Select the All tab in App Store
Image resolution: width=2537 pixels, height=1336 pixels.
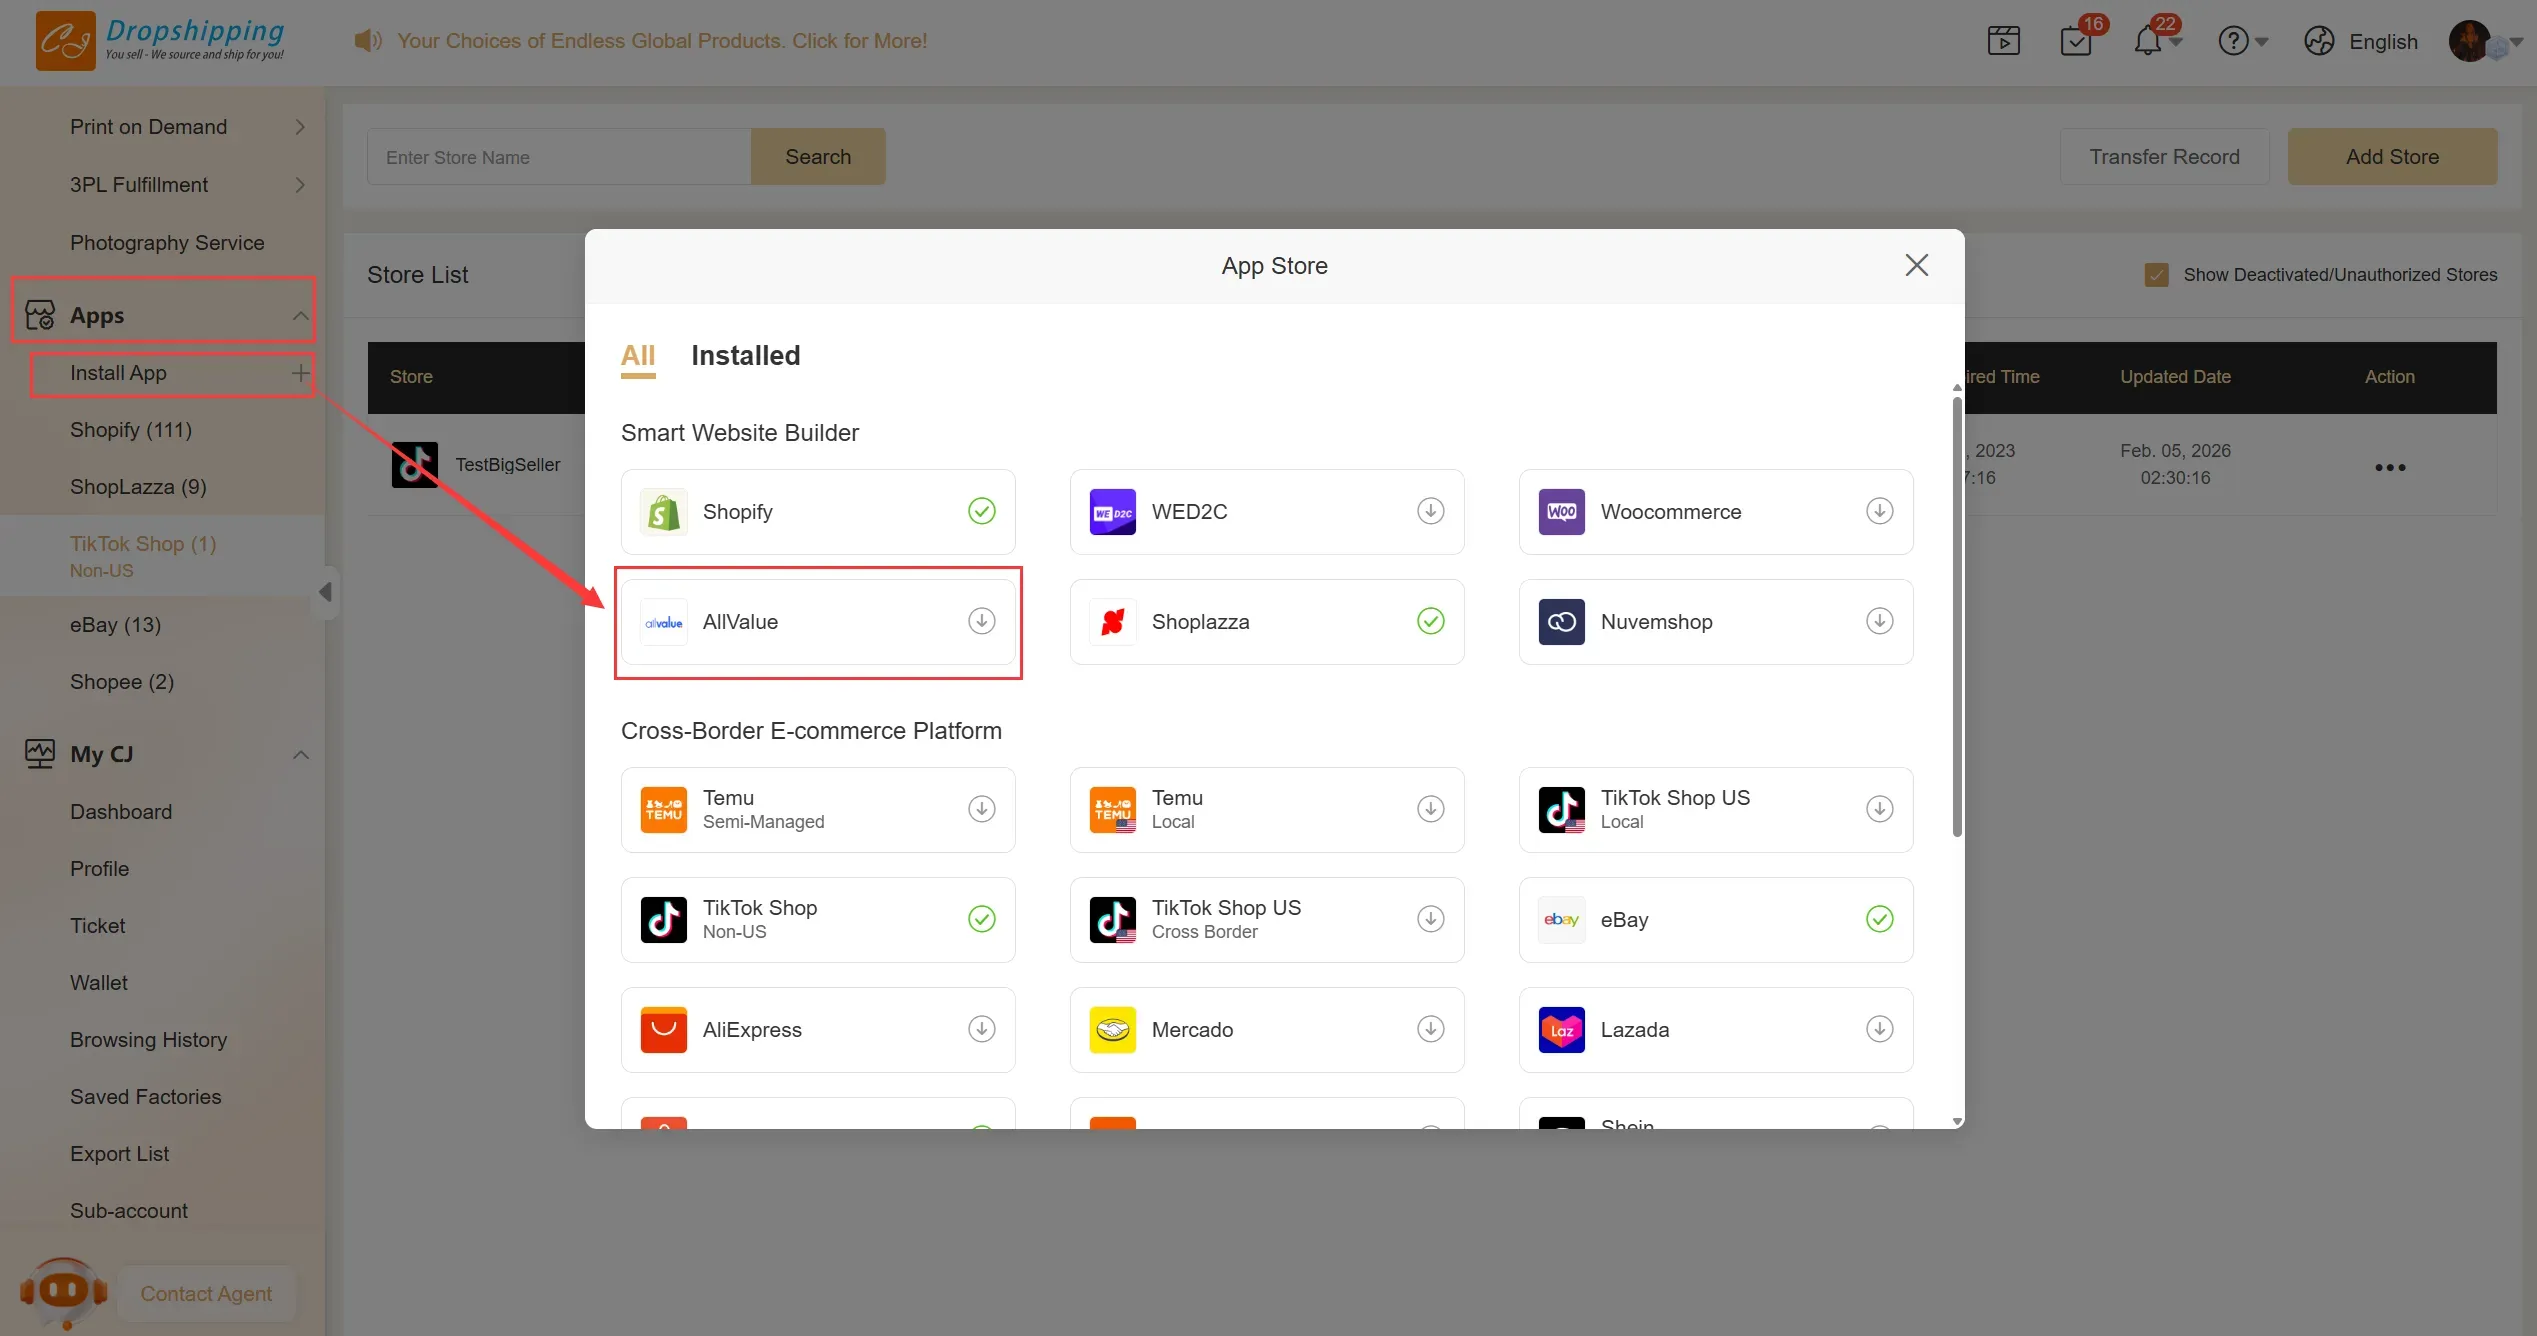pyautogui.click(x=637, y=356)
